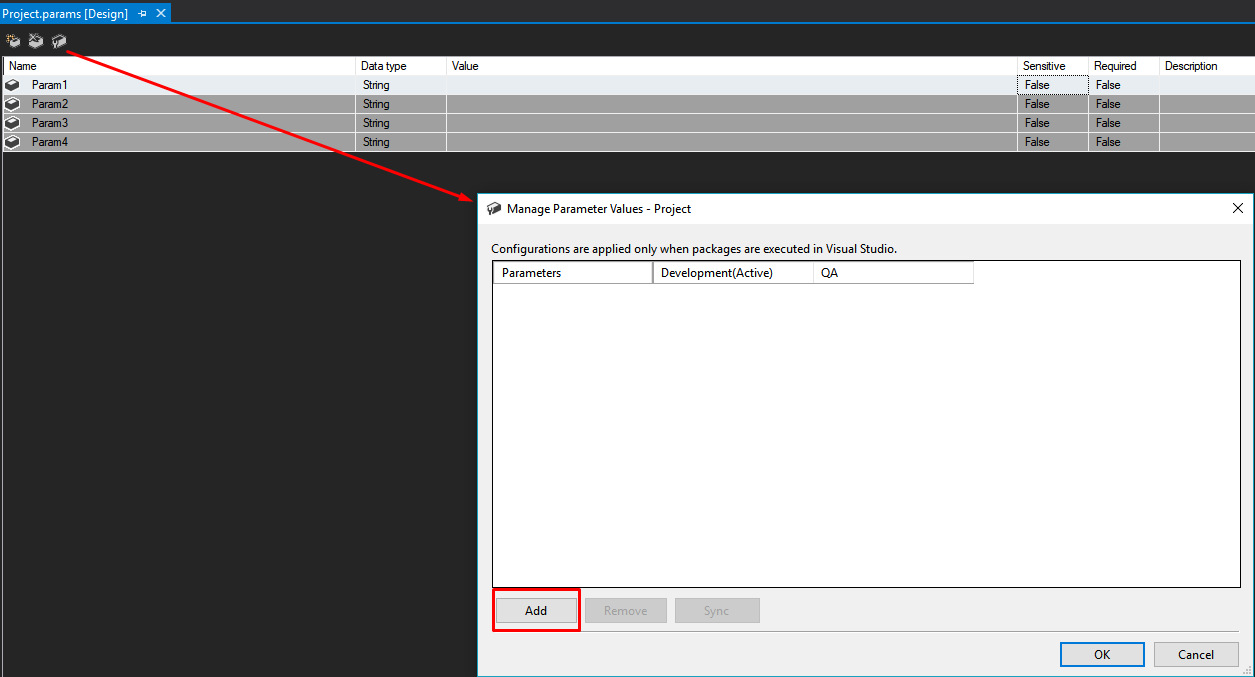Click the parameter icon beside Param3

coord(12,123)
